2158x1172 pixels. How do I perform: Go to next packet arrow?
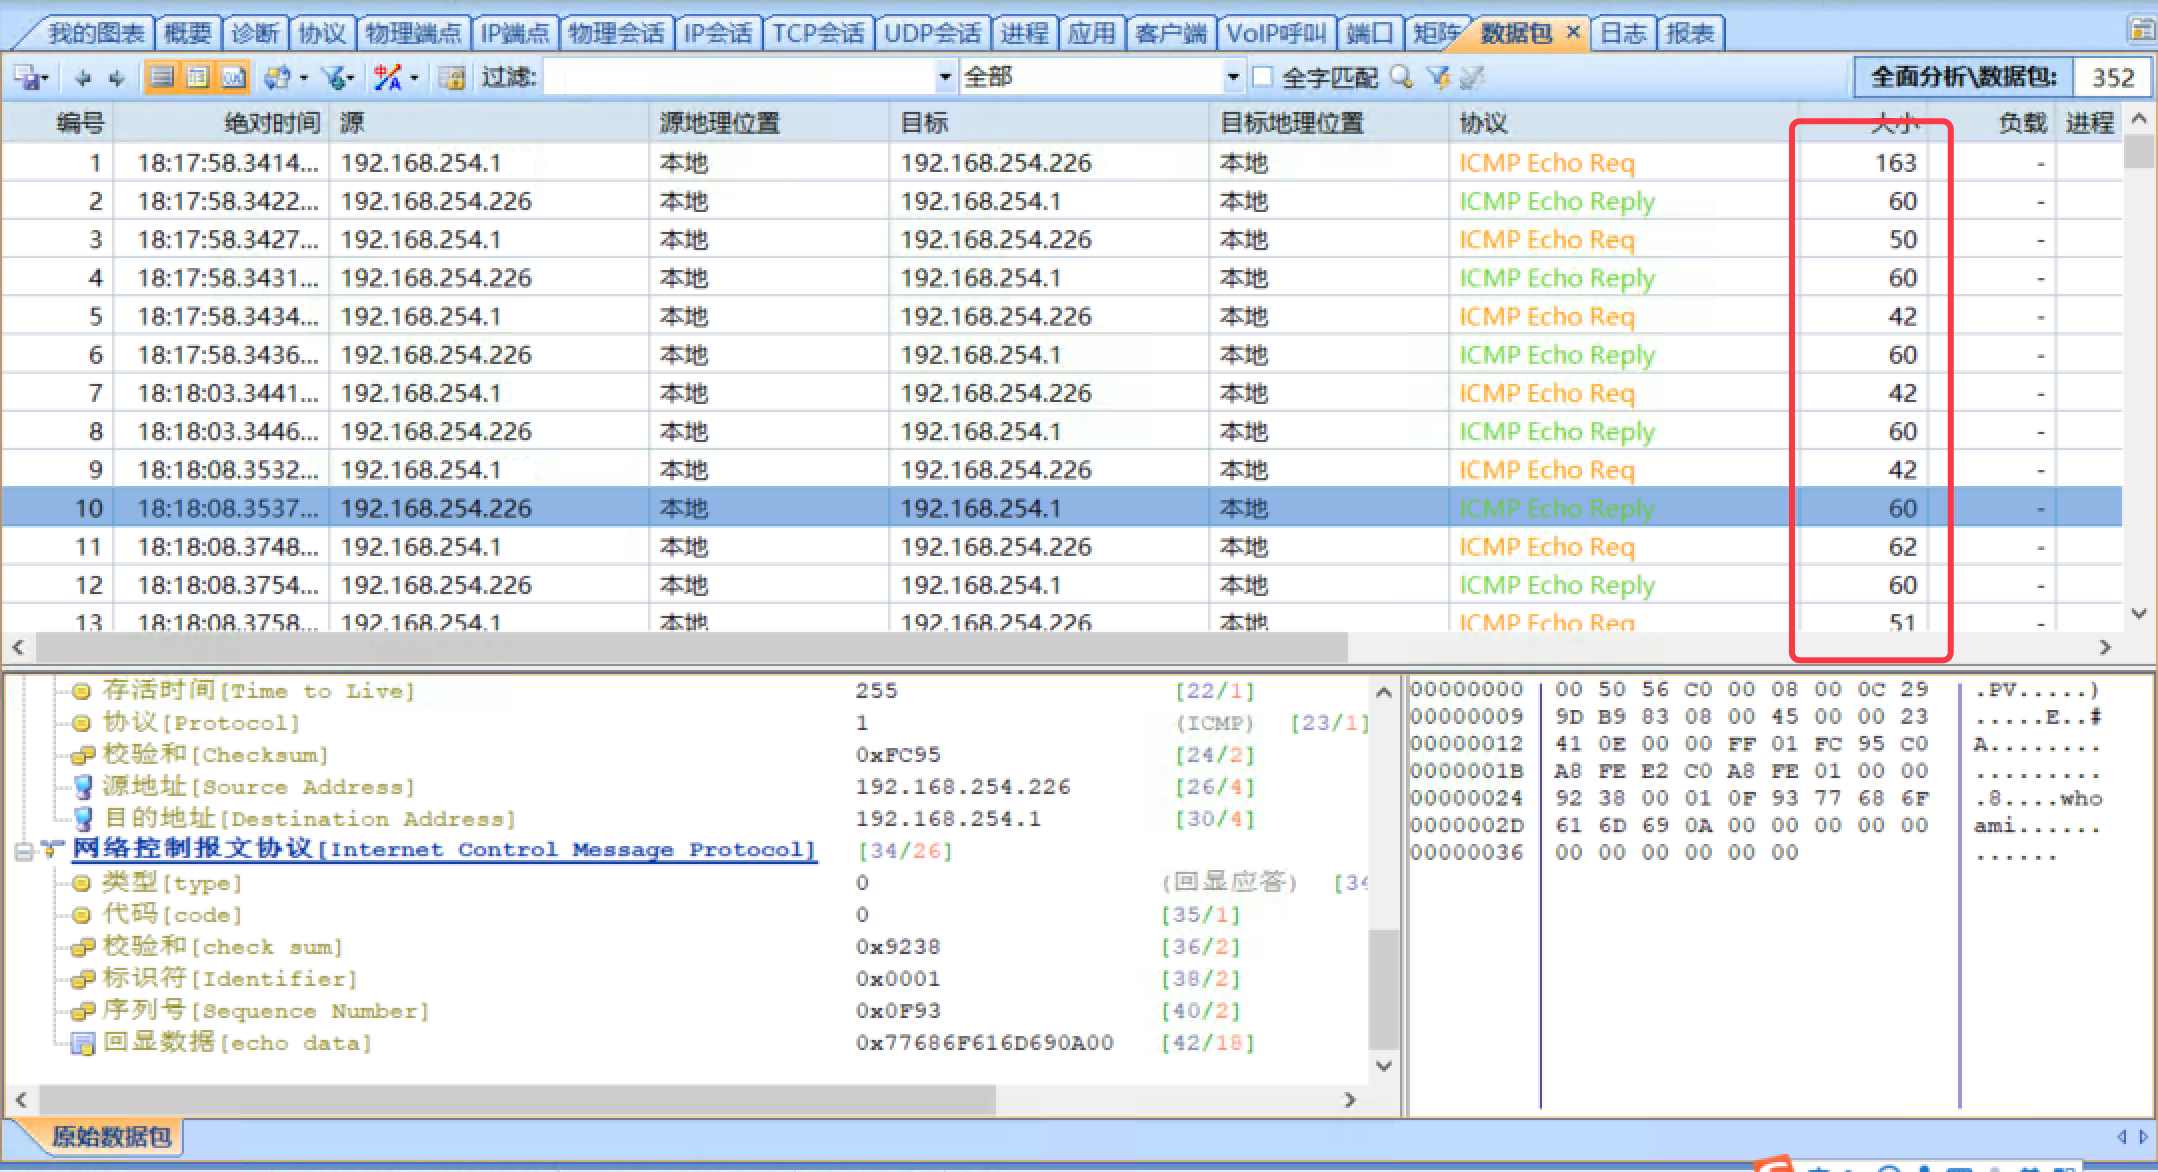117,78
